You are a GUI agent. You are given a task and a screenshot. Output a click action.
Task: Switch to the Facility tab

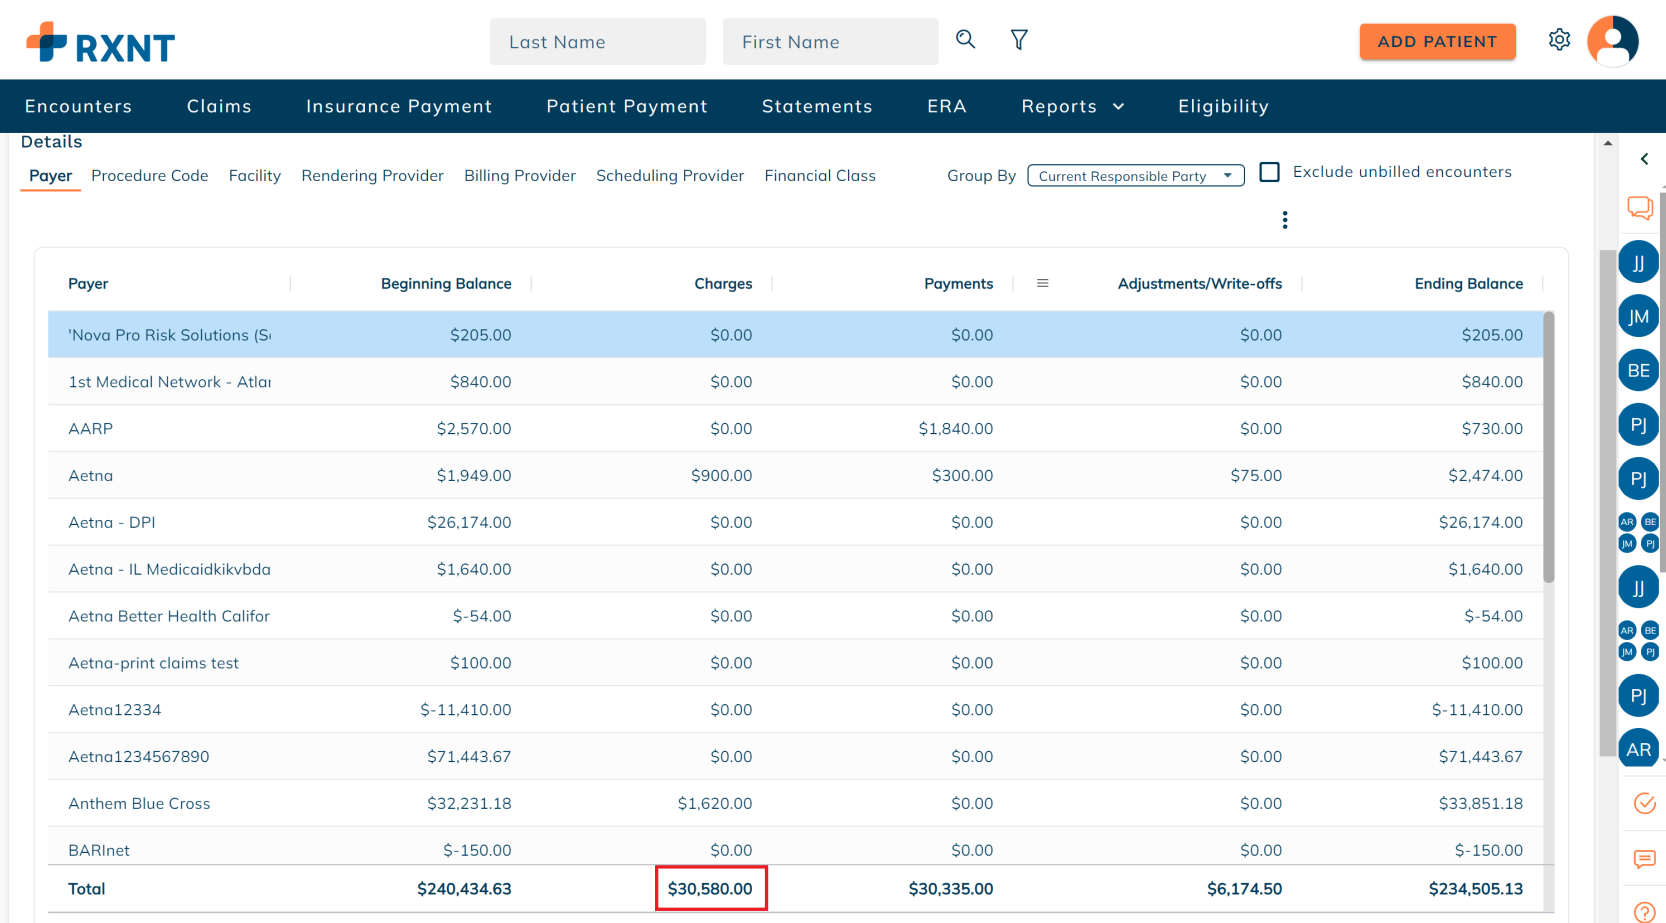pos(254,176)
